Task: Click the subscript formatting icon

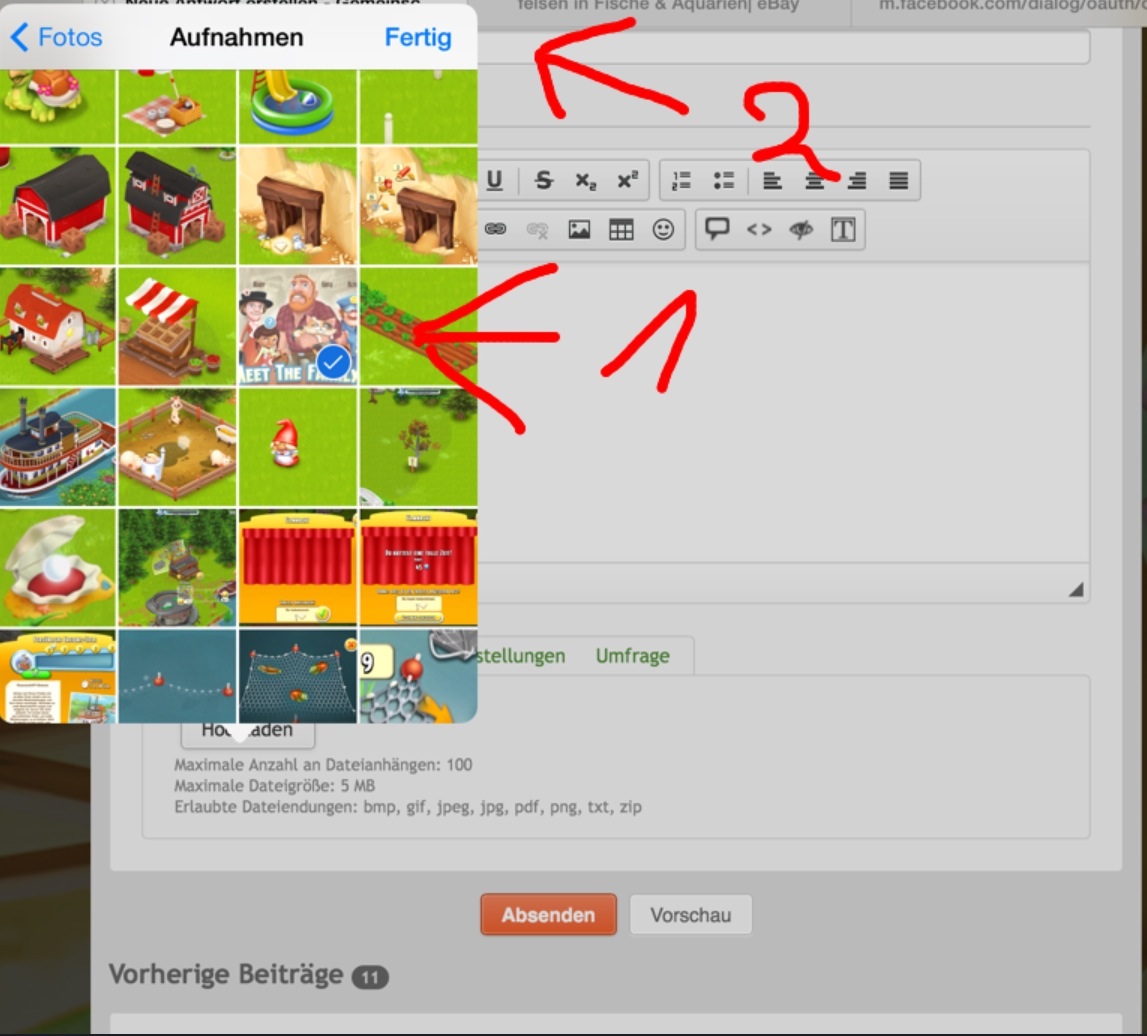Action: [584, 180]
